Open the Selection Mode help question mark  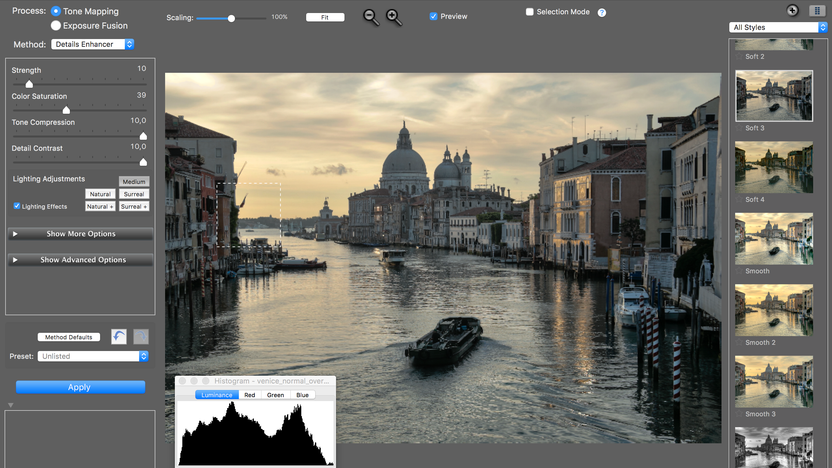tap(602, 12)
